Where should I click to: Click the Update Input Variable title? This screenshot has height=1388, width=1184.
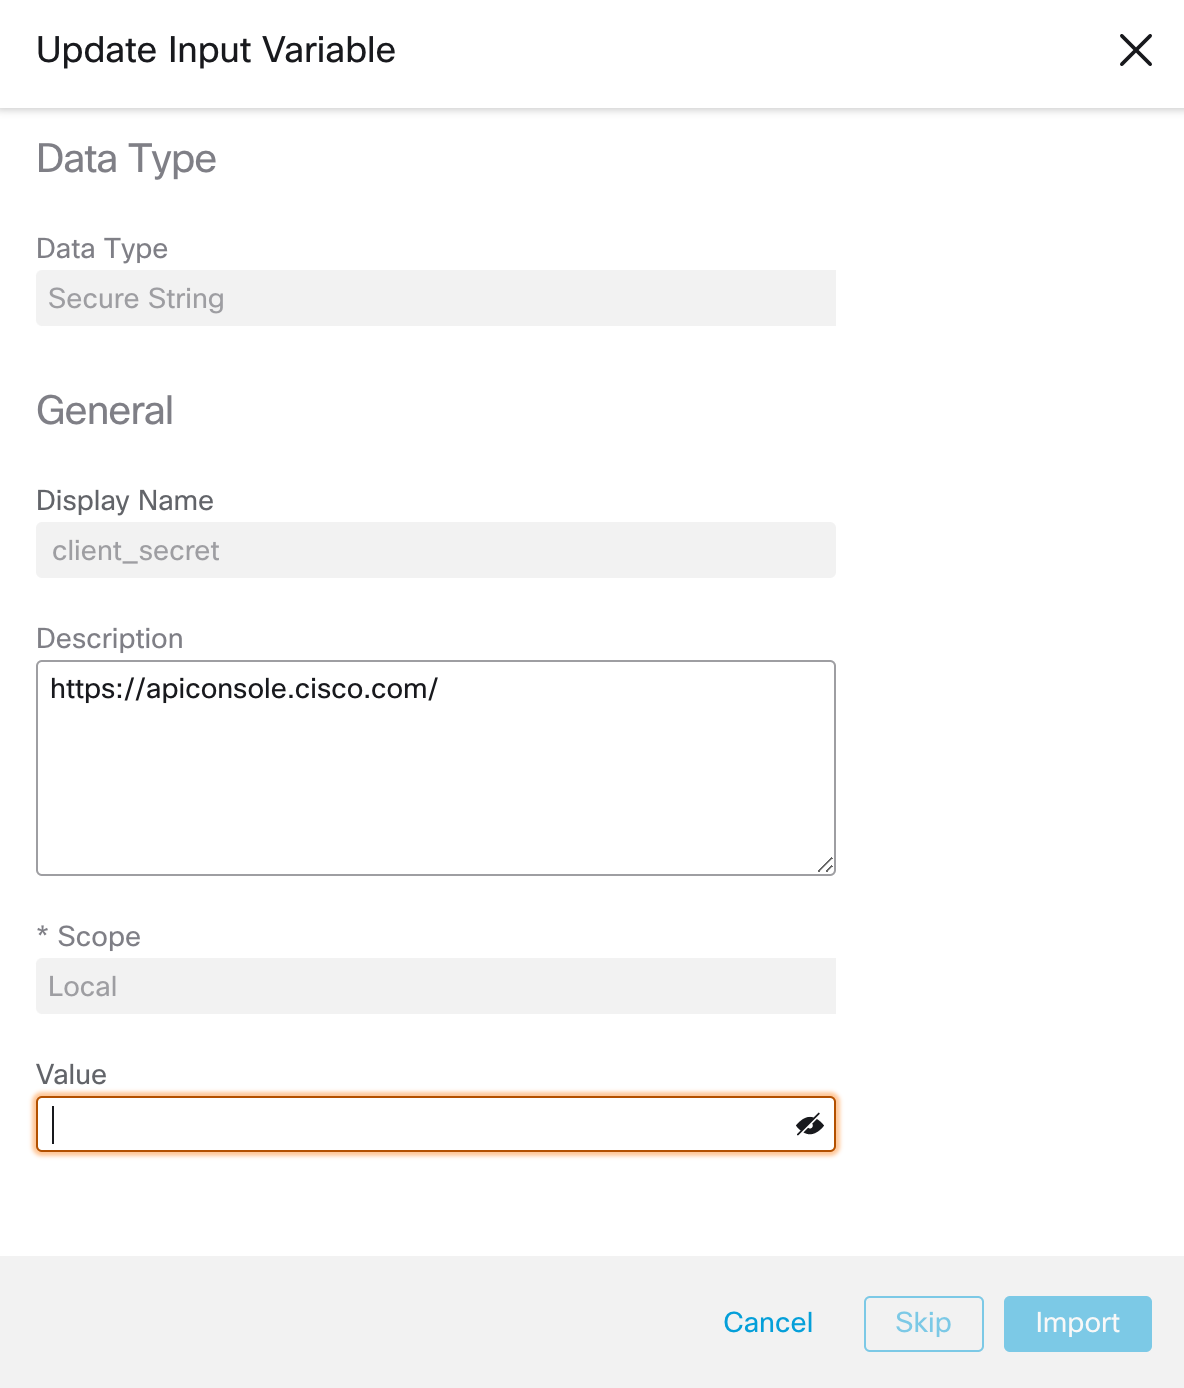(216, 50)
